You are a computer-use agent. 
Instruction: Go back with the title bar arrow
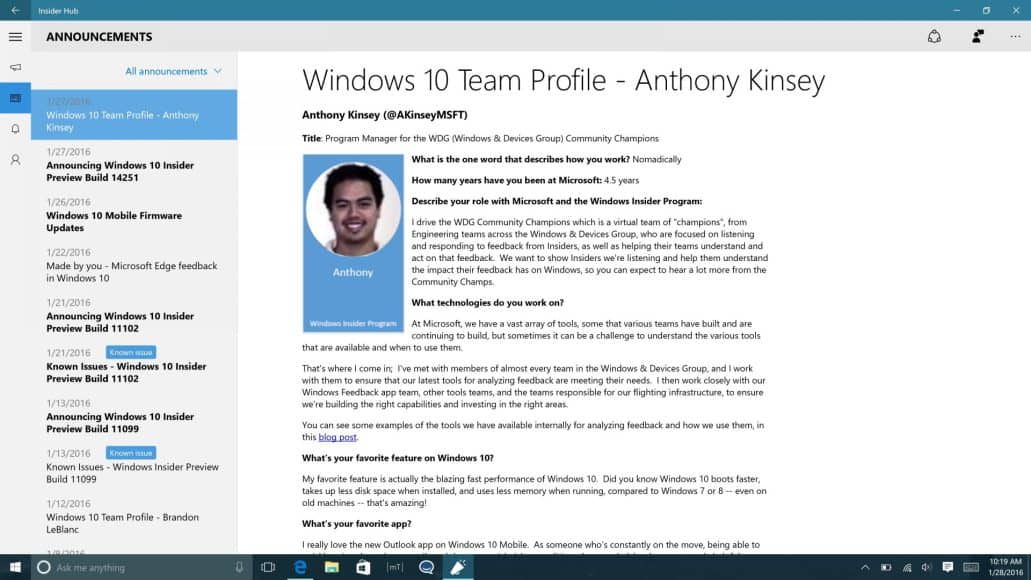(x=15, y=10)
